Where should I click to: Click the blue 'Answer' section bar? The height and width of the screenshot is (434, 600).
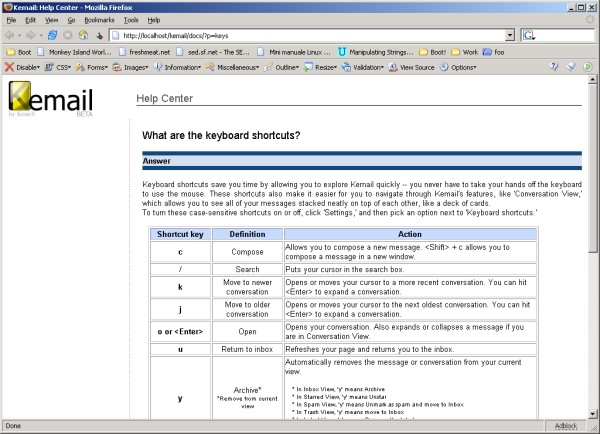(362, 161)
